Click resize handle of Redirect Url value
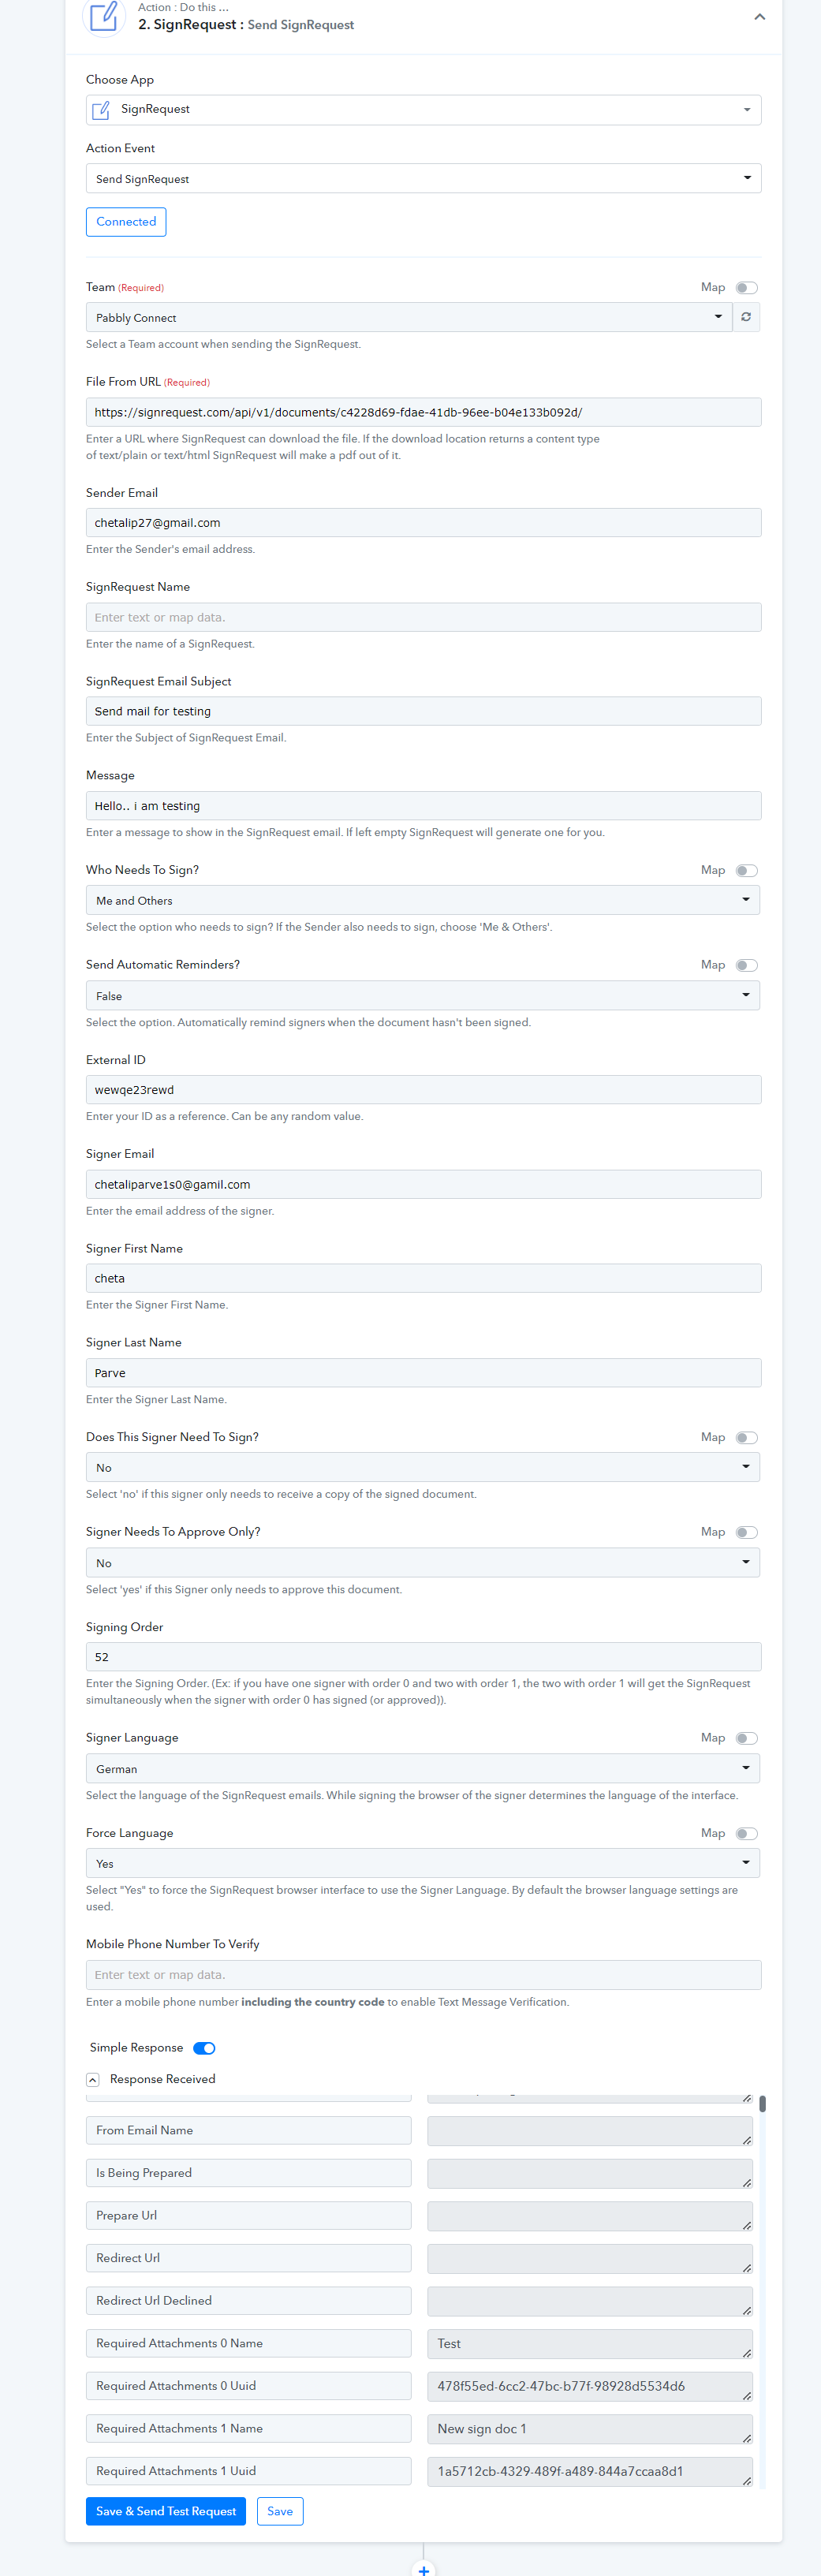The width and height of the screenshot is (821, 2576). [747, 2268]
